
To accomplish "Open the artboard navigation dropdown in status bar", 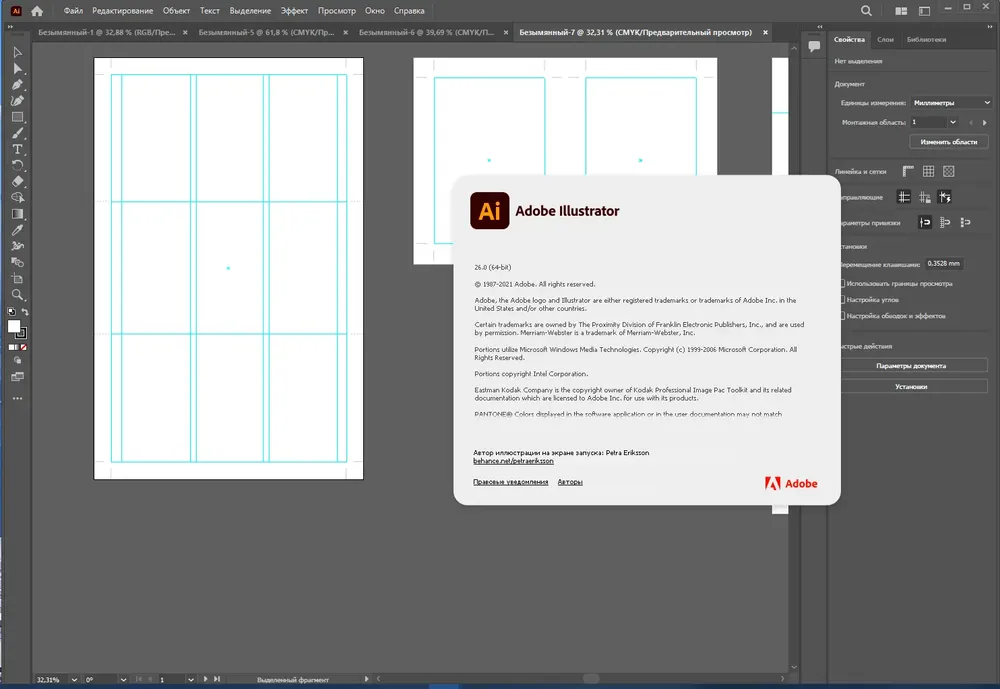I will click(x=190, y=679).
